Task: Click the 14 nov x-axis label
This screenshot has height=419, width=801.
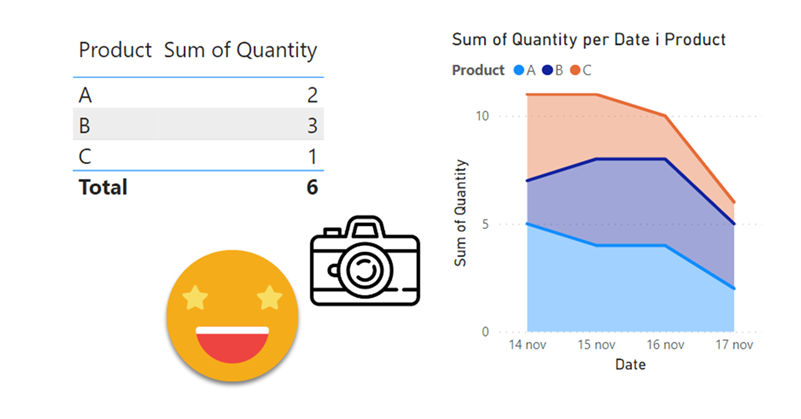Action: [x=526, y=345]
